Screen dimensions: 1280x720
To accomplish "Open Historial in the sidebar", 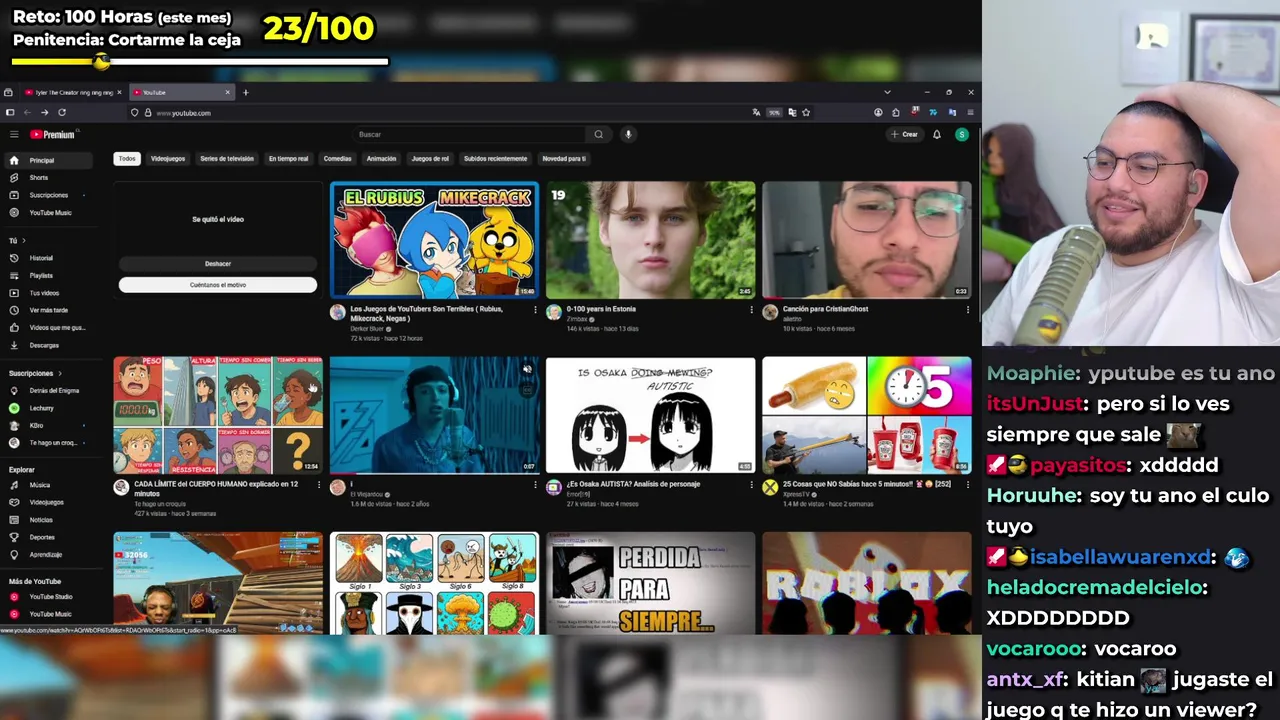I will [x=50, y=258].
